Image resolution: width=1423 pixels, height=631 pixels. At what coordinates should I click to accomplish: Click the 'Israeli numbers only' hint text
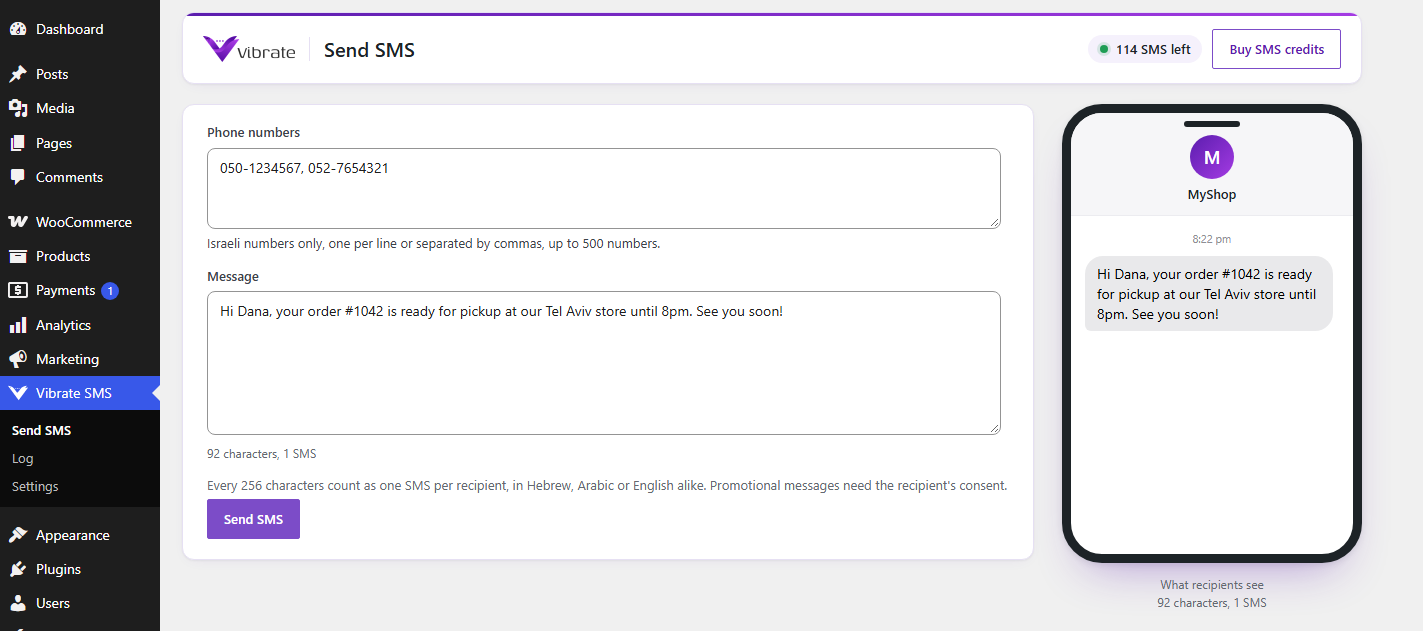(x=433, y=243)
